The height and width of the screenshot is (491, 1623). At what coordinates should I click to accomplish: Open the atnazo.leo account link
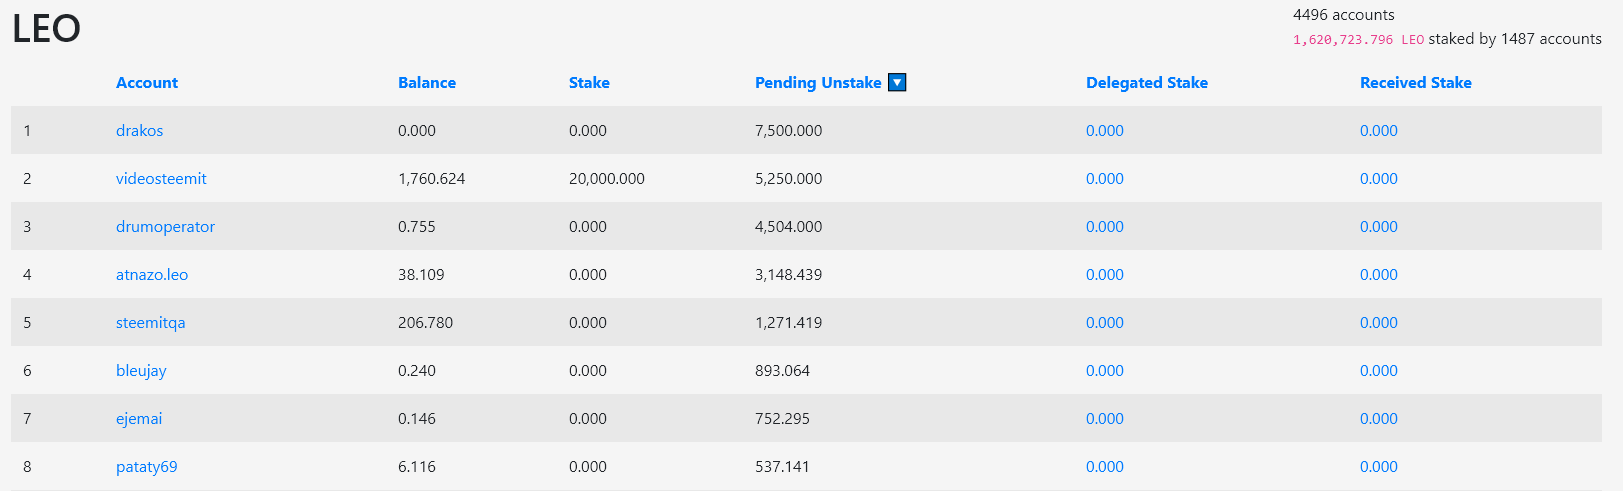(152, 275)
